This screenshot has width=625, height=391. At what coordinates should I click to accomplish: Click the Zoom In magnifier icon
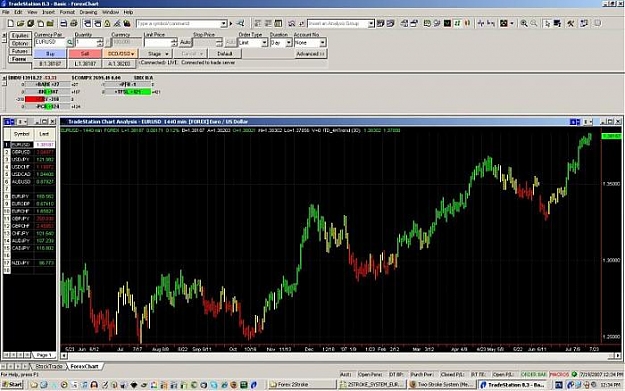524,24
